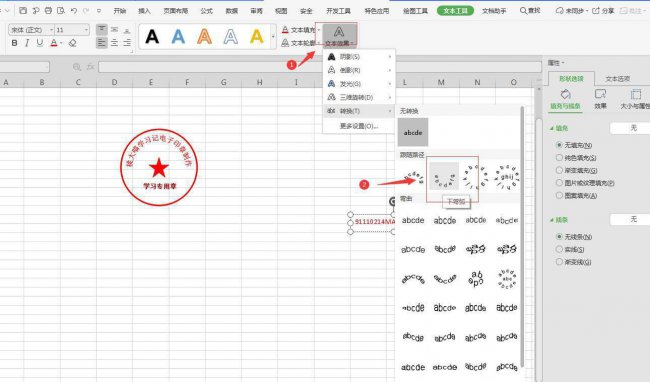Viewport: 650px width, 382px height.
Task: Open the 插入 ribbon tab
Action: (x=144, y=11)
